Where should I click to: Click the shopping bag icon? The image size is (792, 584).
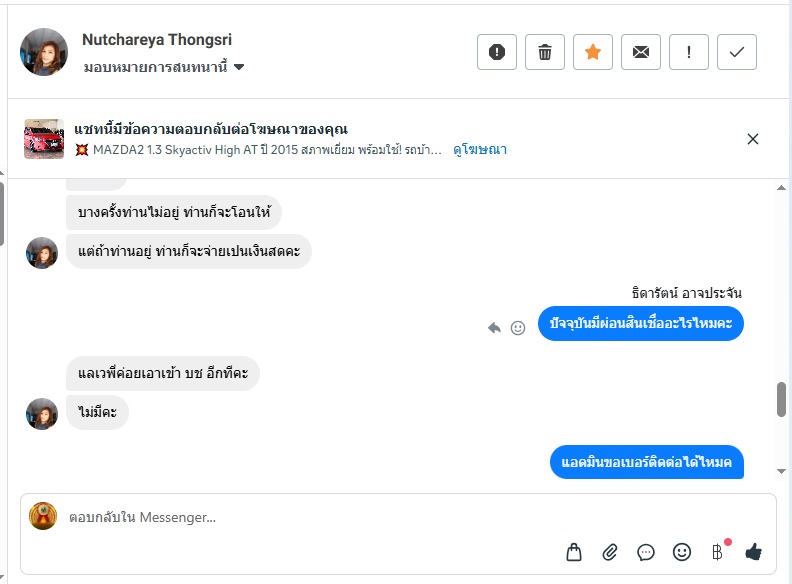[574, 551]
